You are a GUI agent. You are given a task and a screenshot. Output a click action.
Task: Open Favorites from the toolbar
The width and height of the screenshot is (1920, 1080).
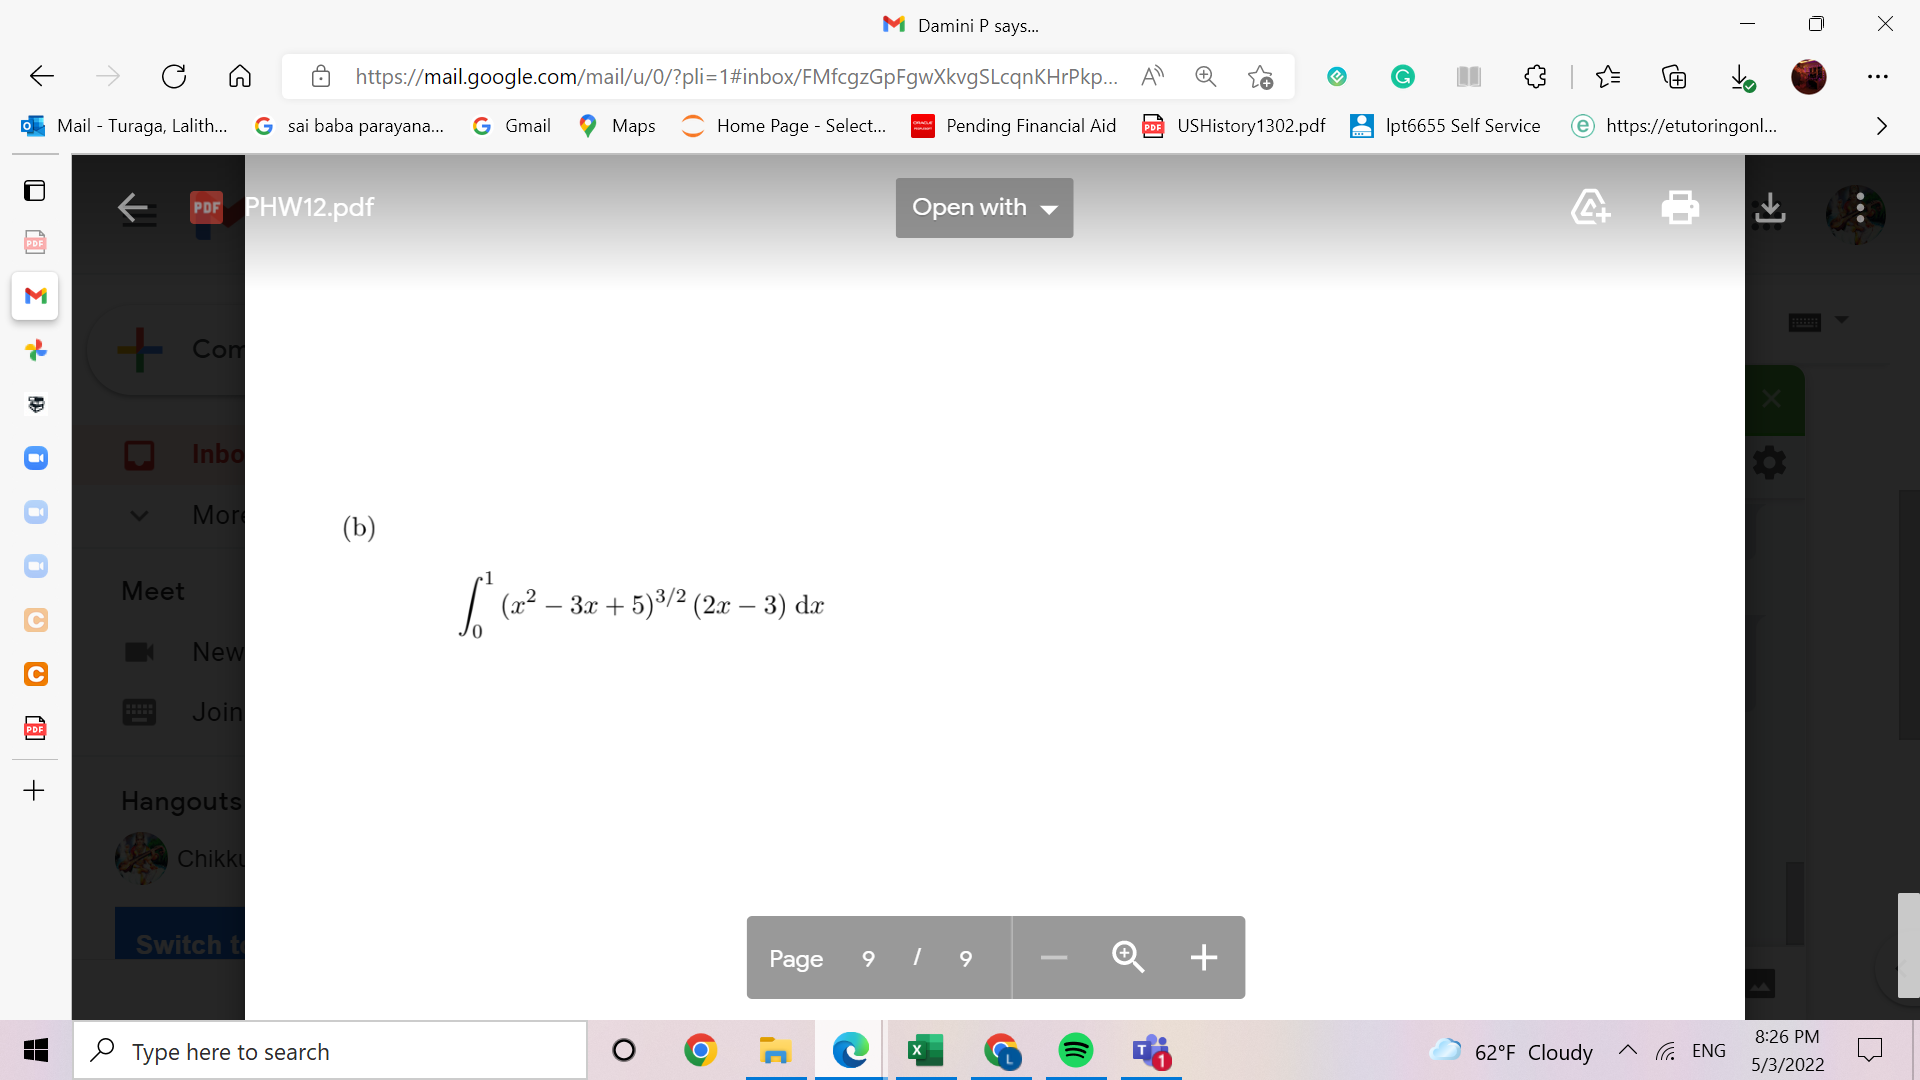click(1609, 76)
